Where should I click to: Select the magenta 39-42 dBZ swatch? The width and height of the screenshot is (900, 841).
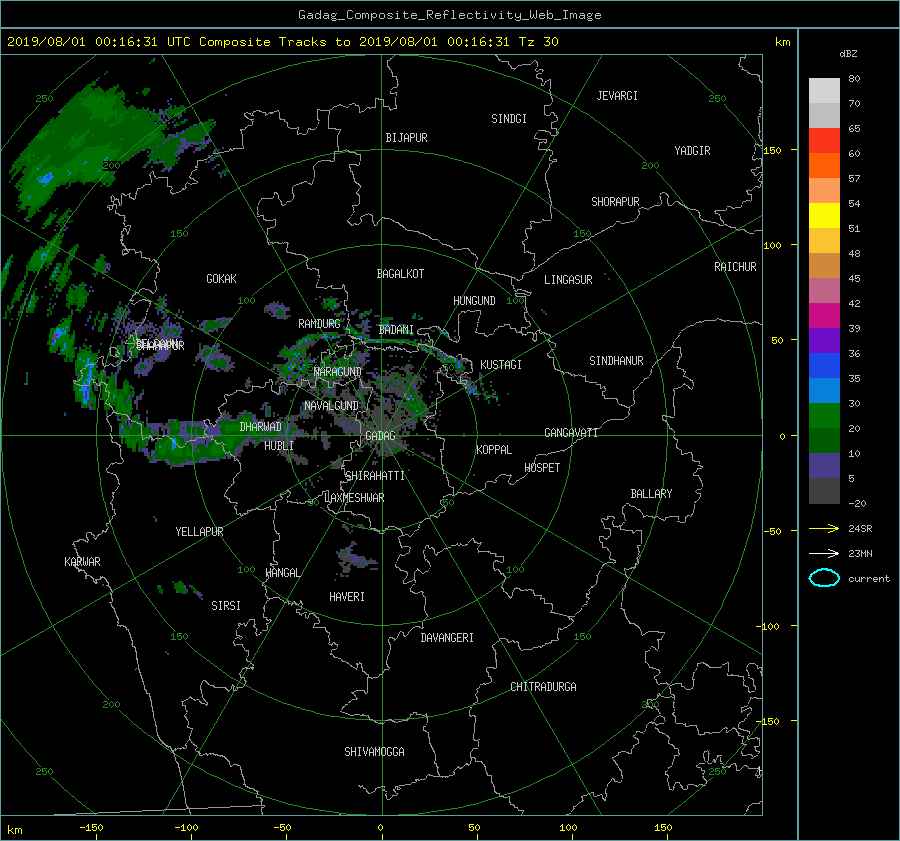tap(824, 316)
